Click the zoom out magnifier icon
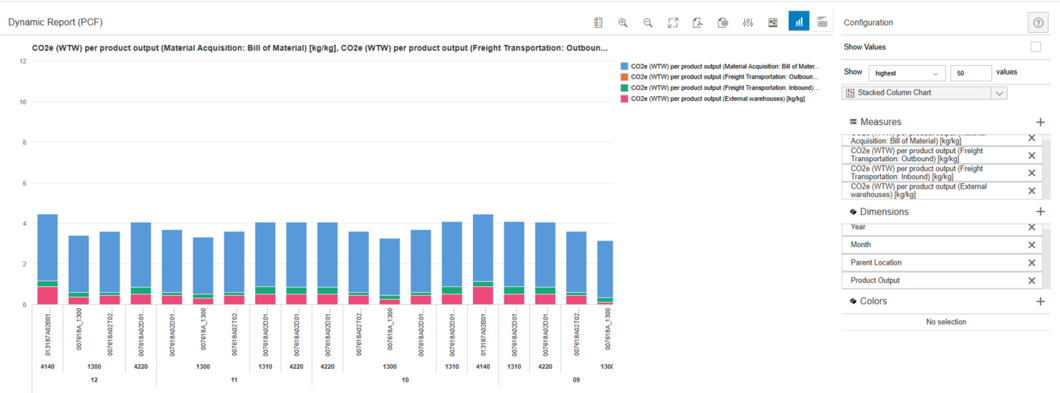The width and height of the screenshot is (1060, 393). point(648,22)
